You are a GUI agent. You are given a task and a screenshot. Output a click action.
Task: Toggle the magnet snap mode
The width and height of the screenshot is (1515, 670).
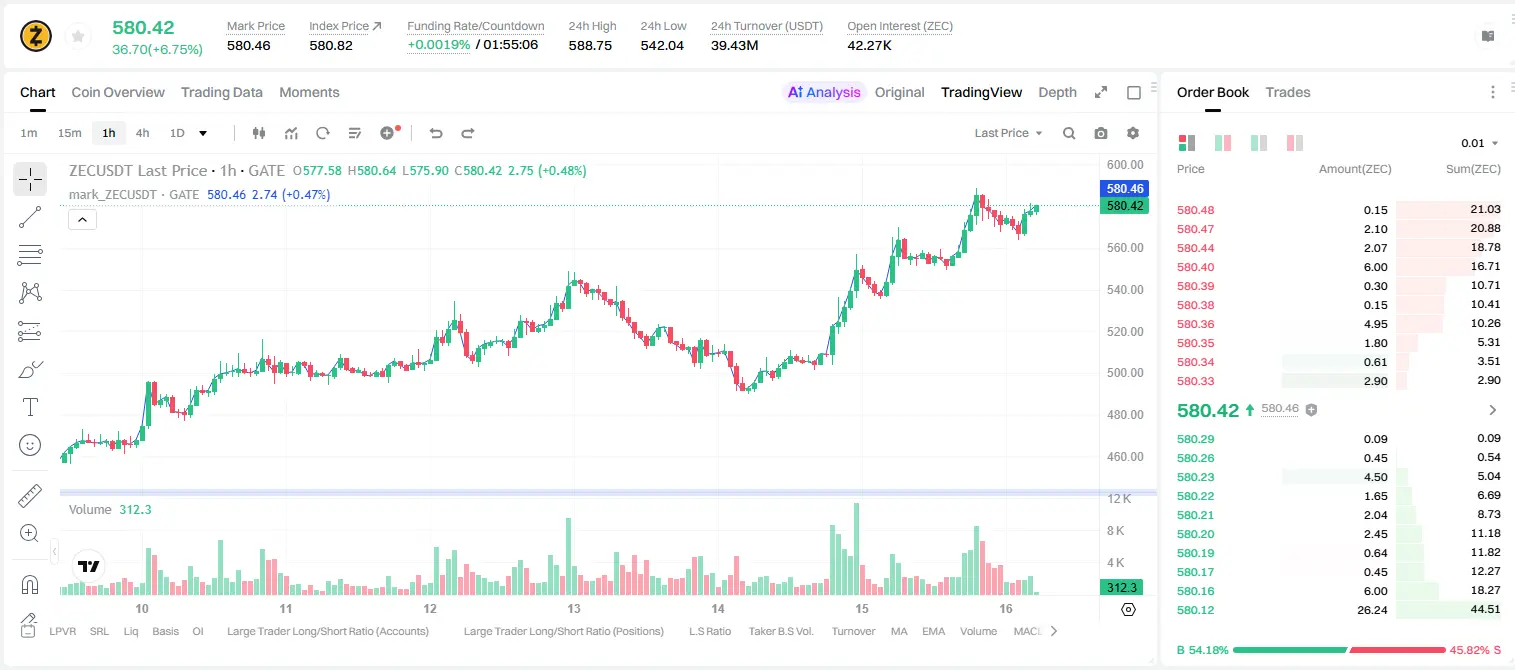(30, 584)
